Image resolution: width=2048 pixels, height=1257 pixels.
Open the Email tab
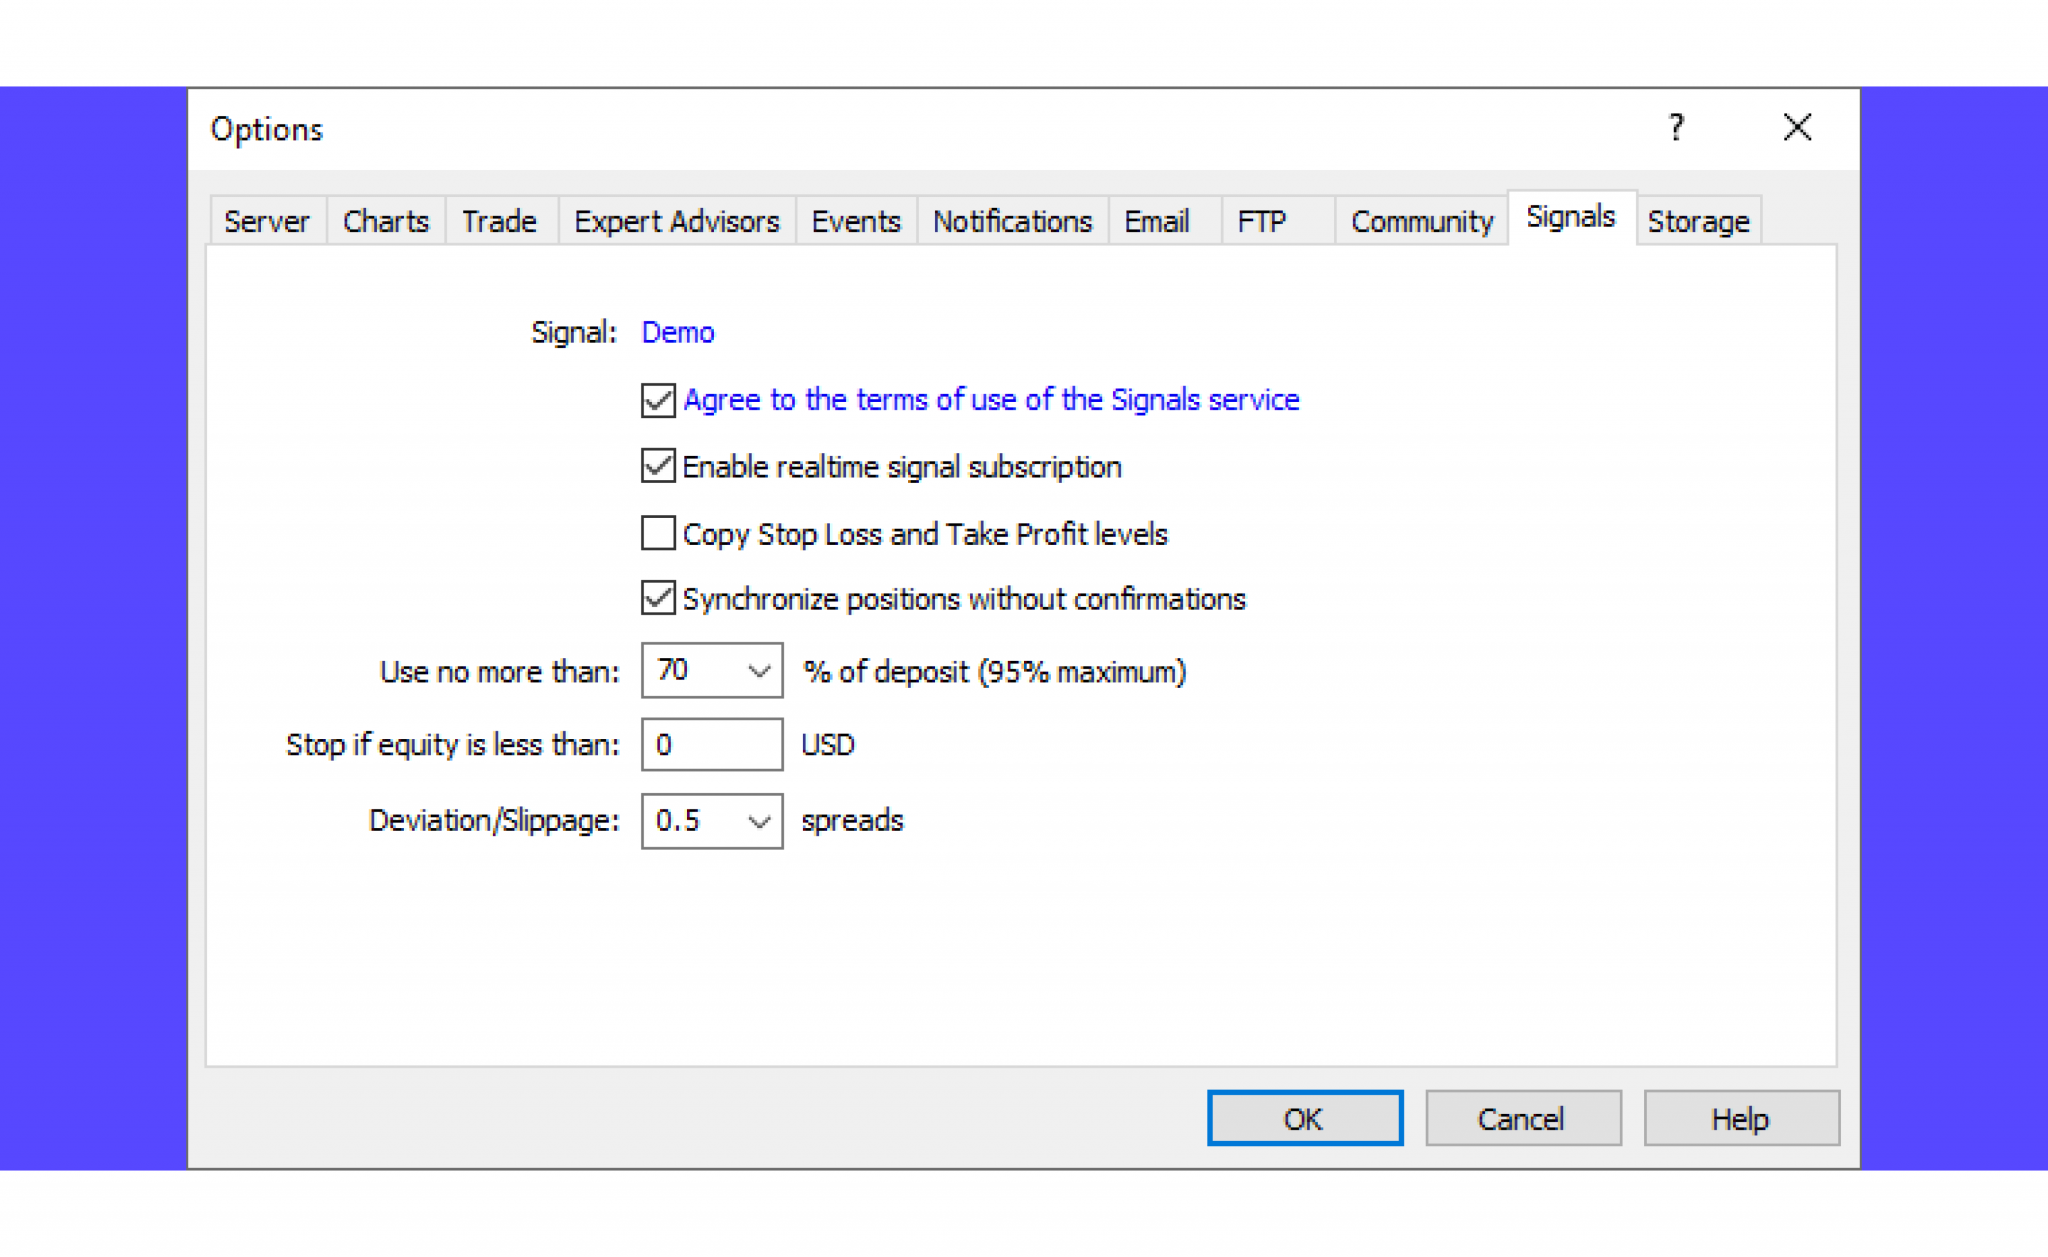pos(1157,221)
